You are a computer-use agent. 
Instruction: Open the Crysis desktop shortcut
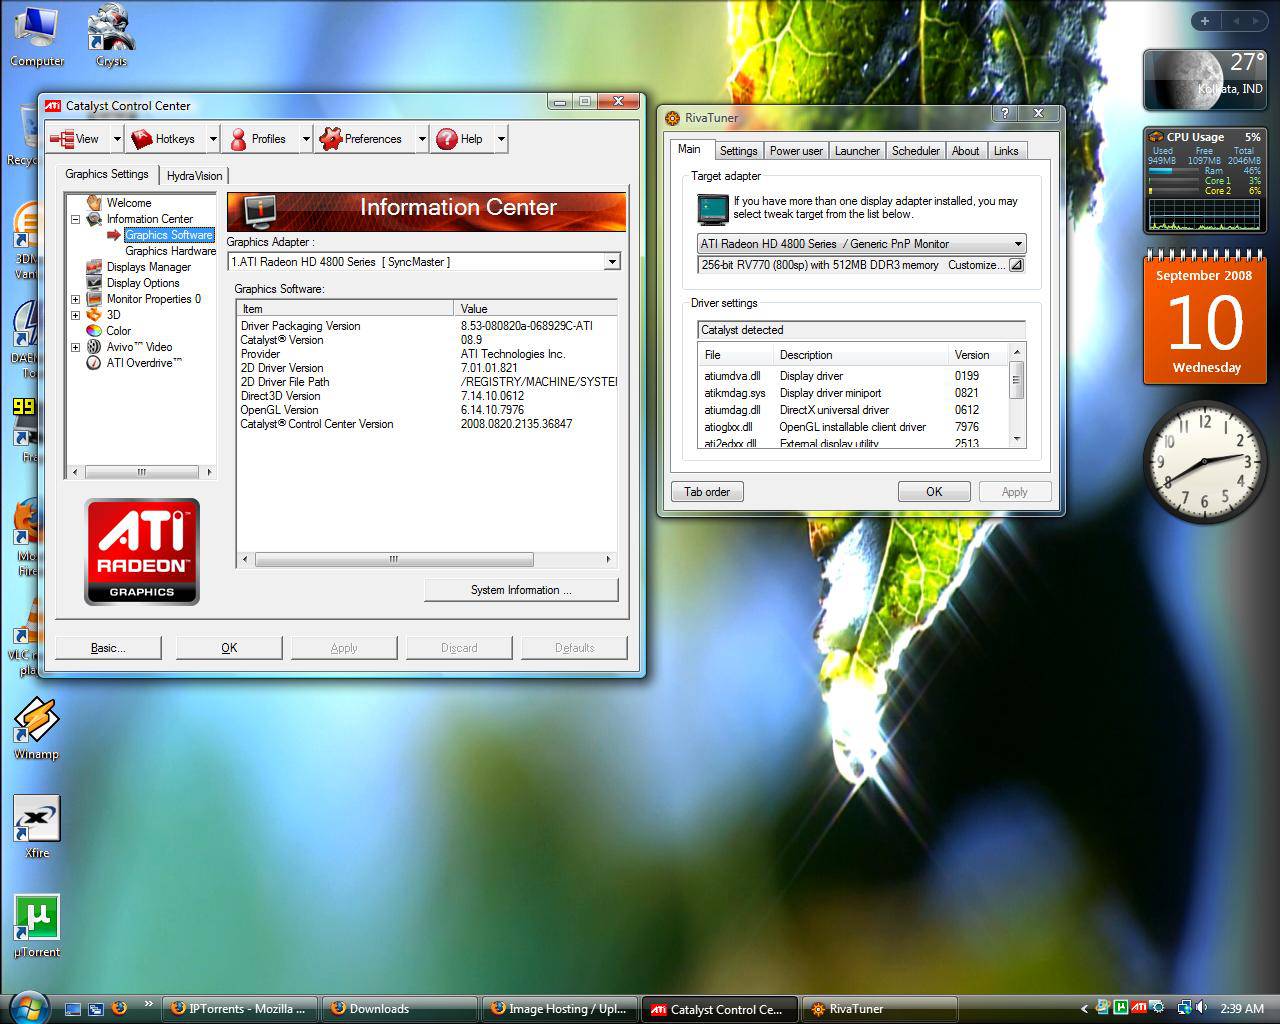click(x=111, y=36)
